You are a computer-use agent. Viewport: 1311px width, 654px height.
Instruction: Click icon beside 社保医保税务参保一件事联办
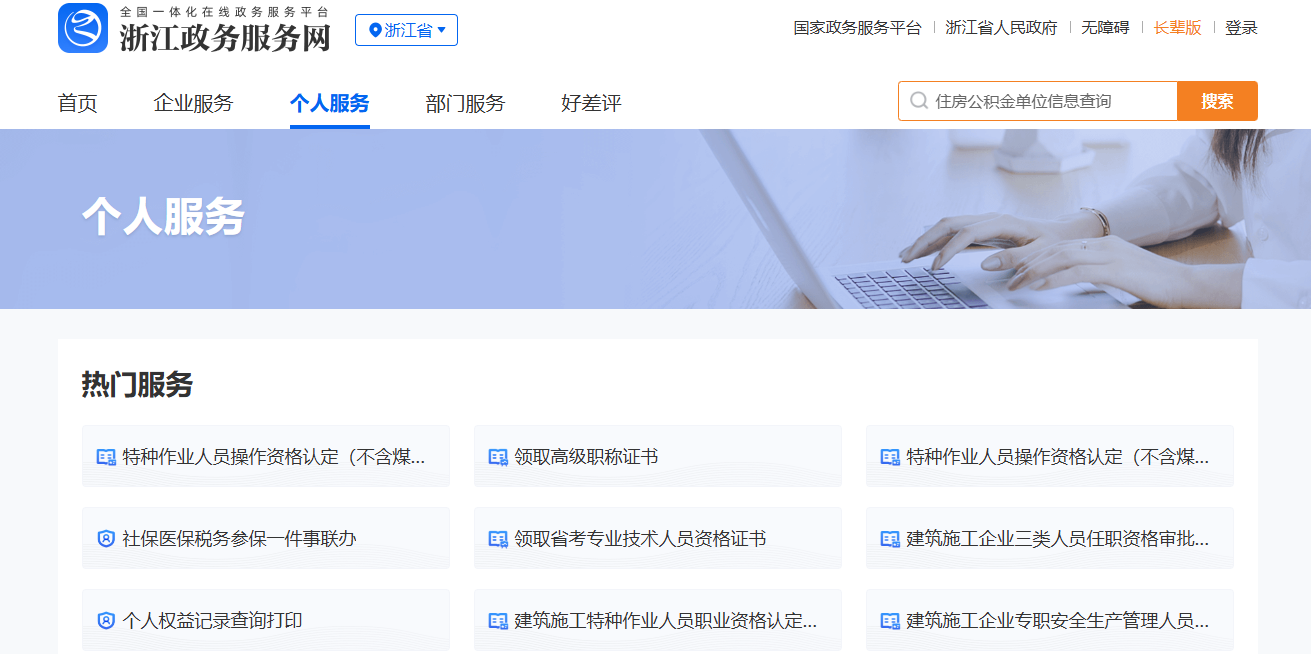click(106, 539)
